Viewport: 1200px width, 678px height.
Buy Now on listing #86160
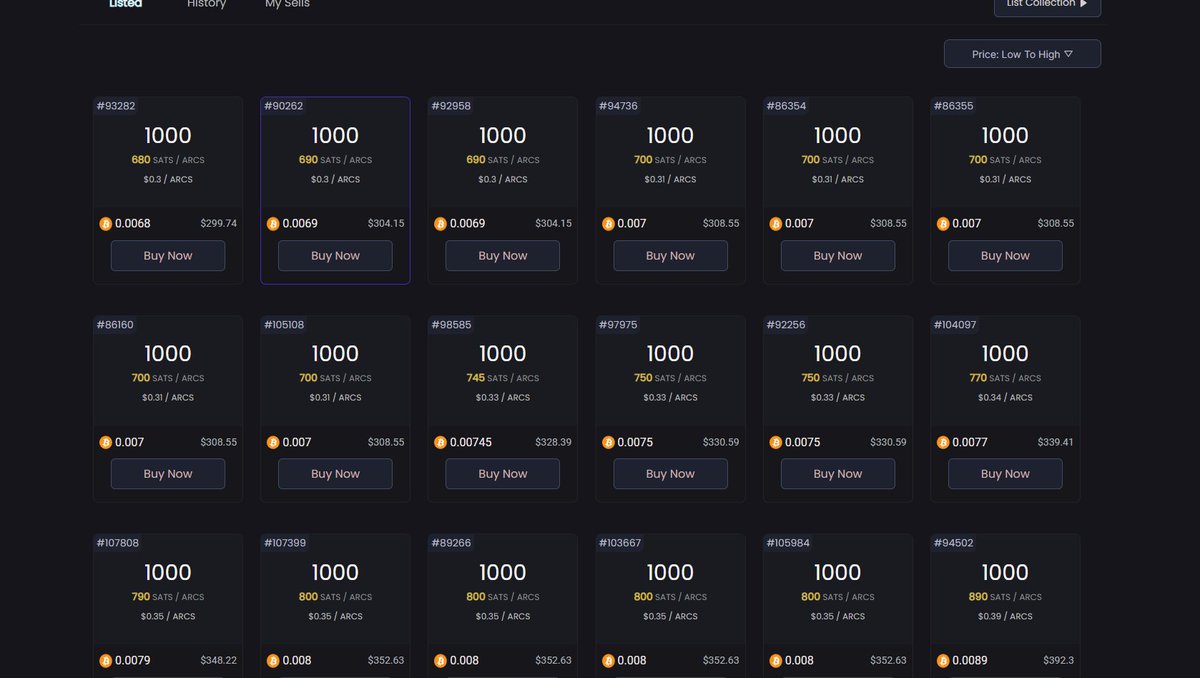(168, 474)
